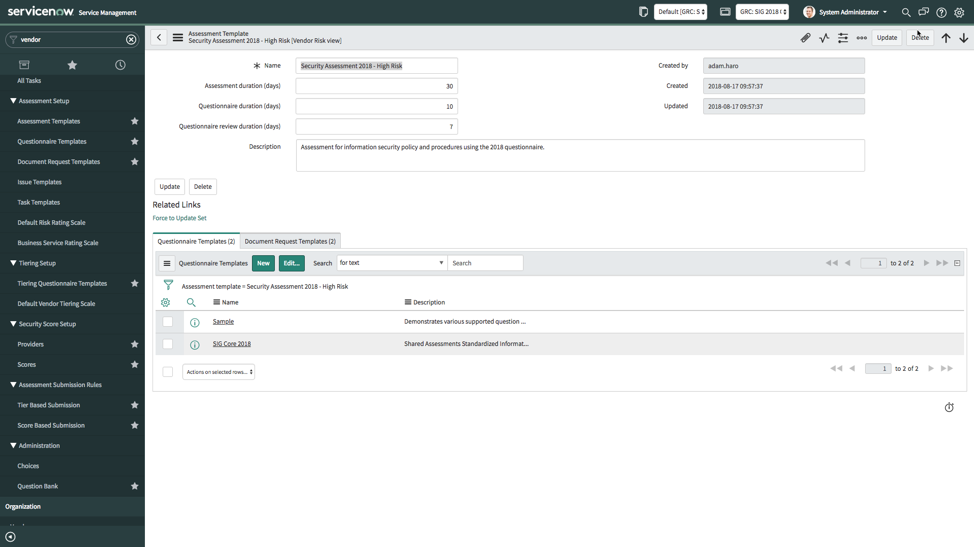
Task: Open the SIG Core 2018 record link
Action: tap(232, 344)
